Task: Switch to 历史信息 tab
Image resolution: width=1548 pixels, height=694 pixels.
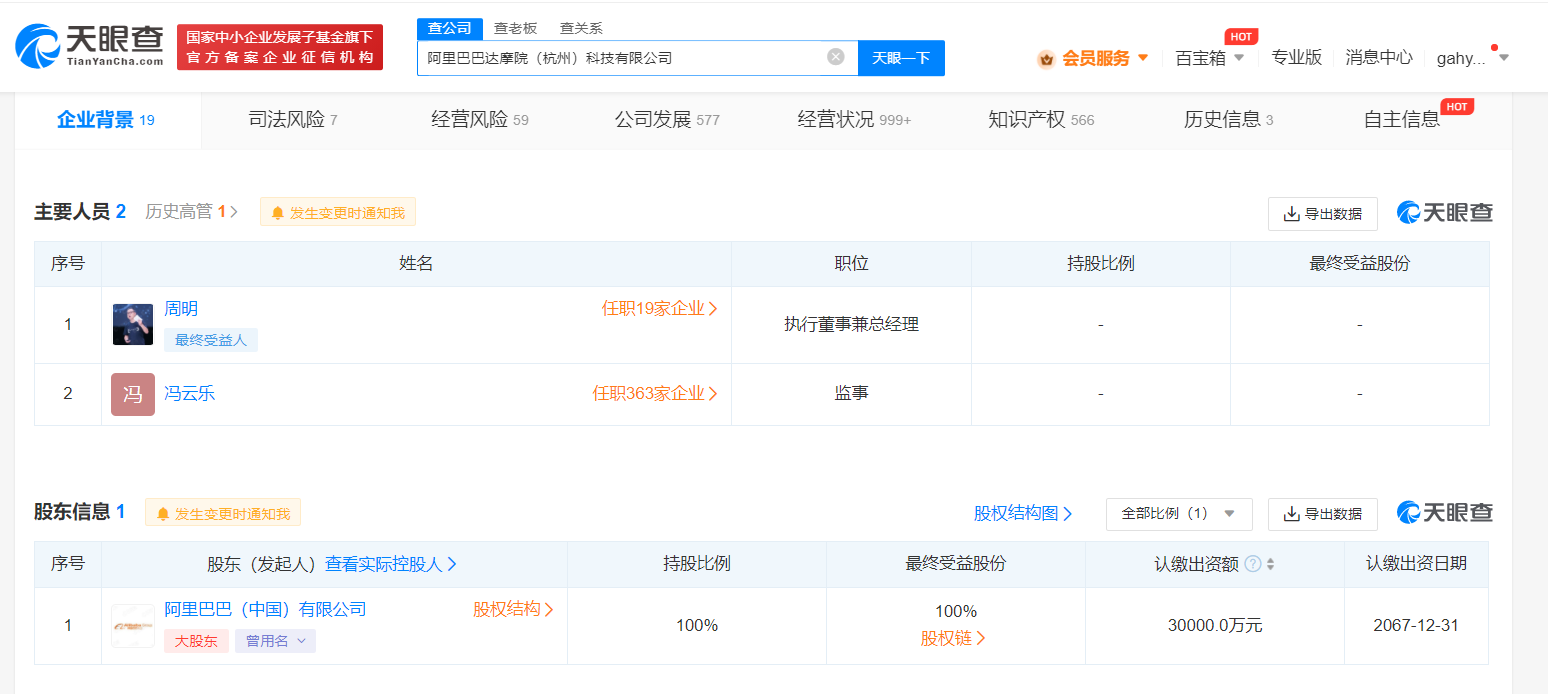Action: tap(1229, 120)
